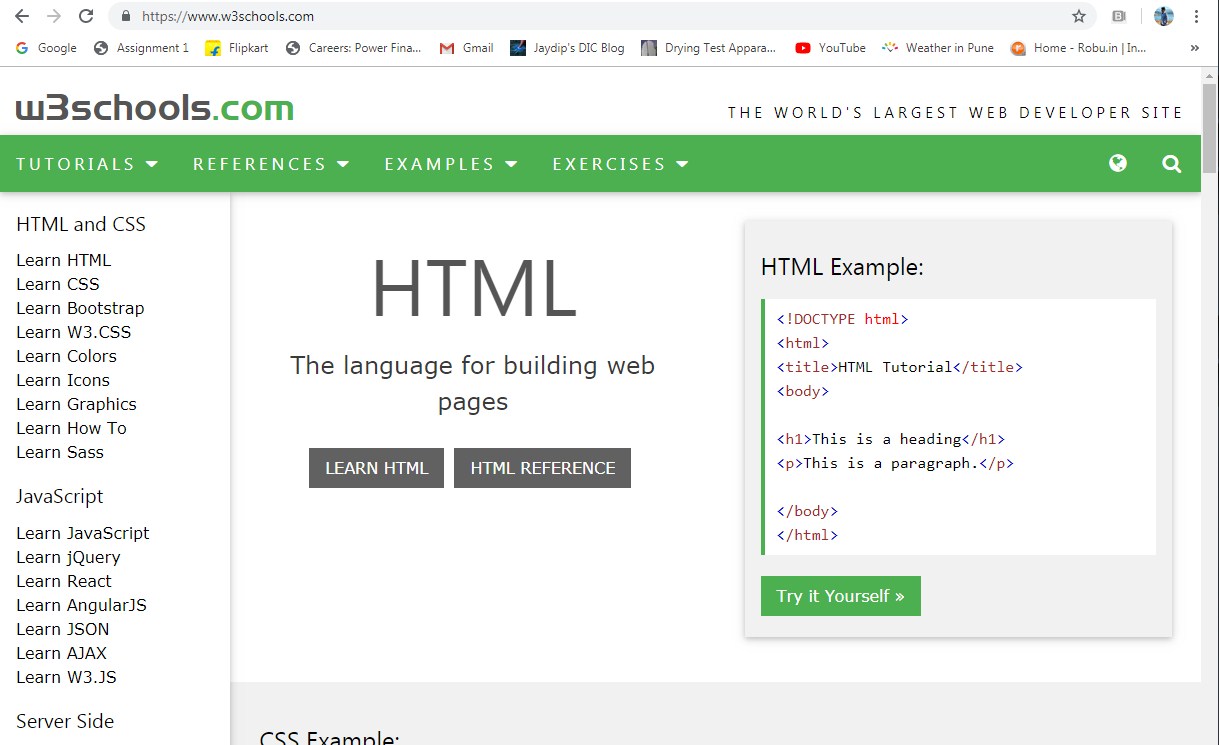
Task: Click the page vertical scrollbar thumb
Action: (1210, 128)
